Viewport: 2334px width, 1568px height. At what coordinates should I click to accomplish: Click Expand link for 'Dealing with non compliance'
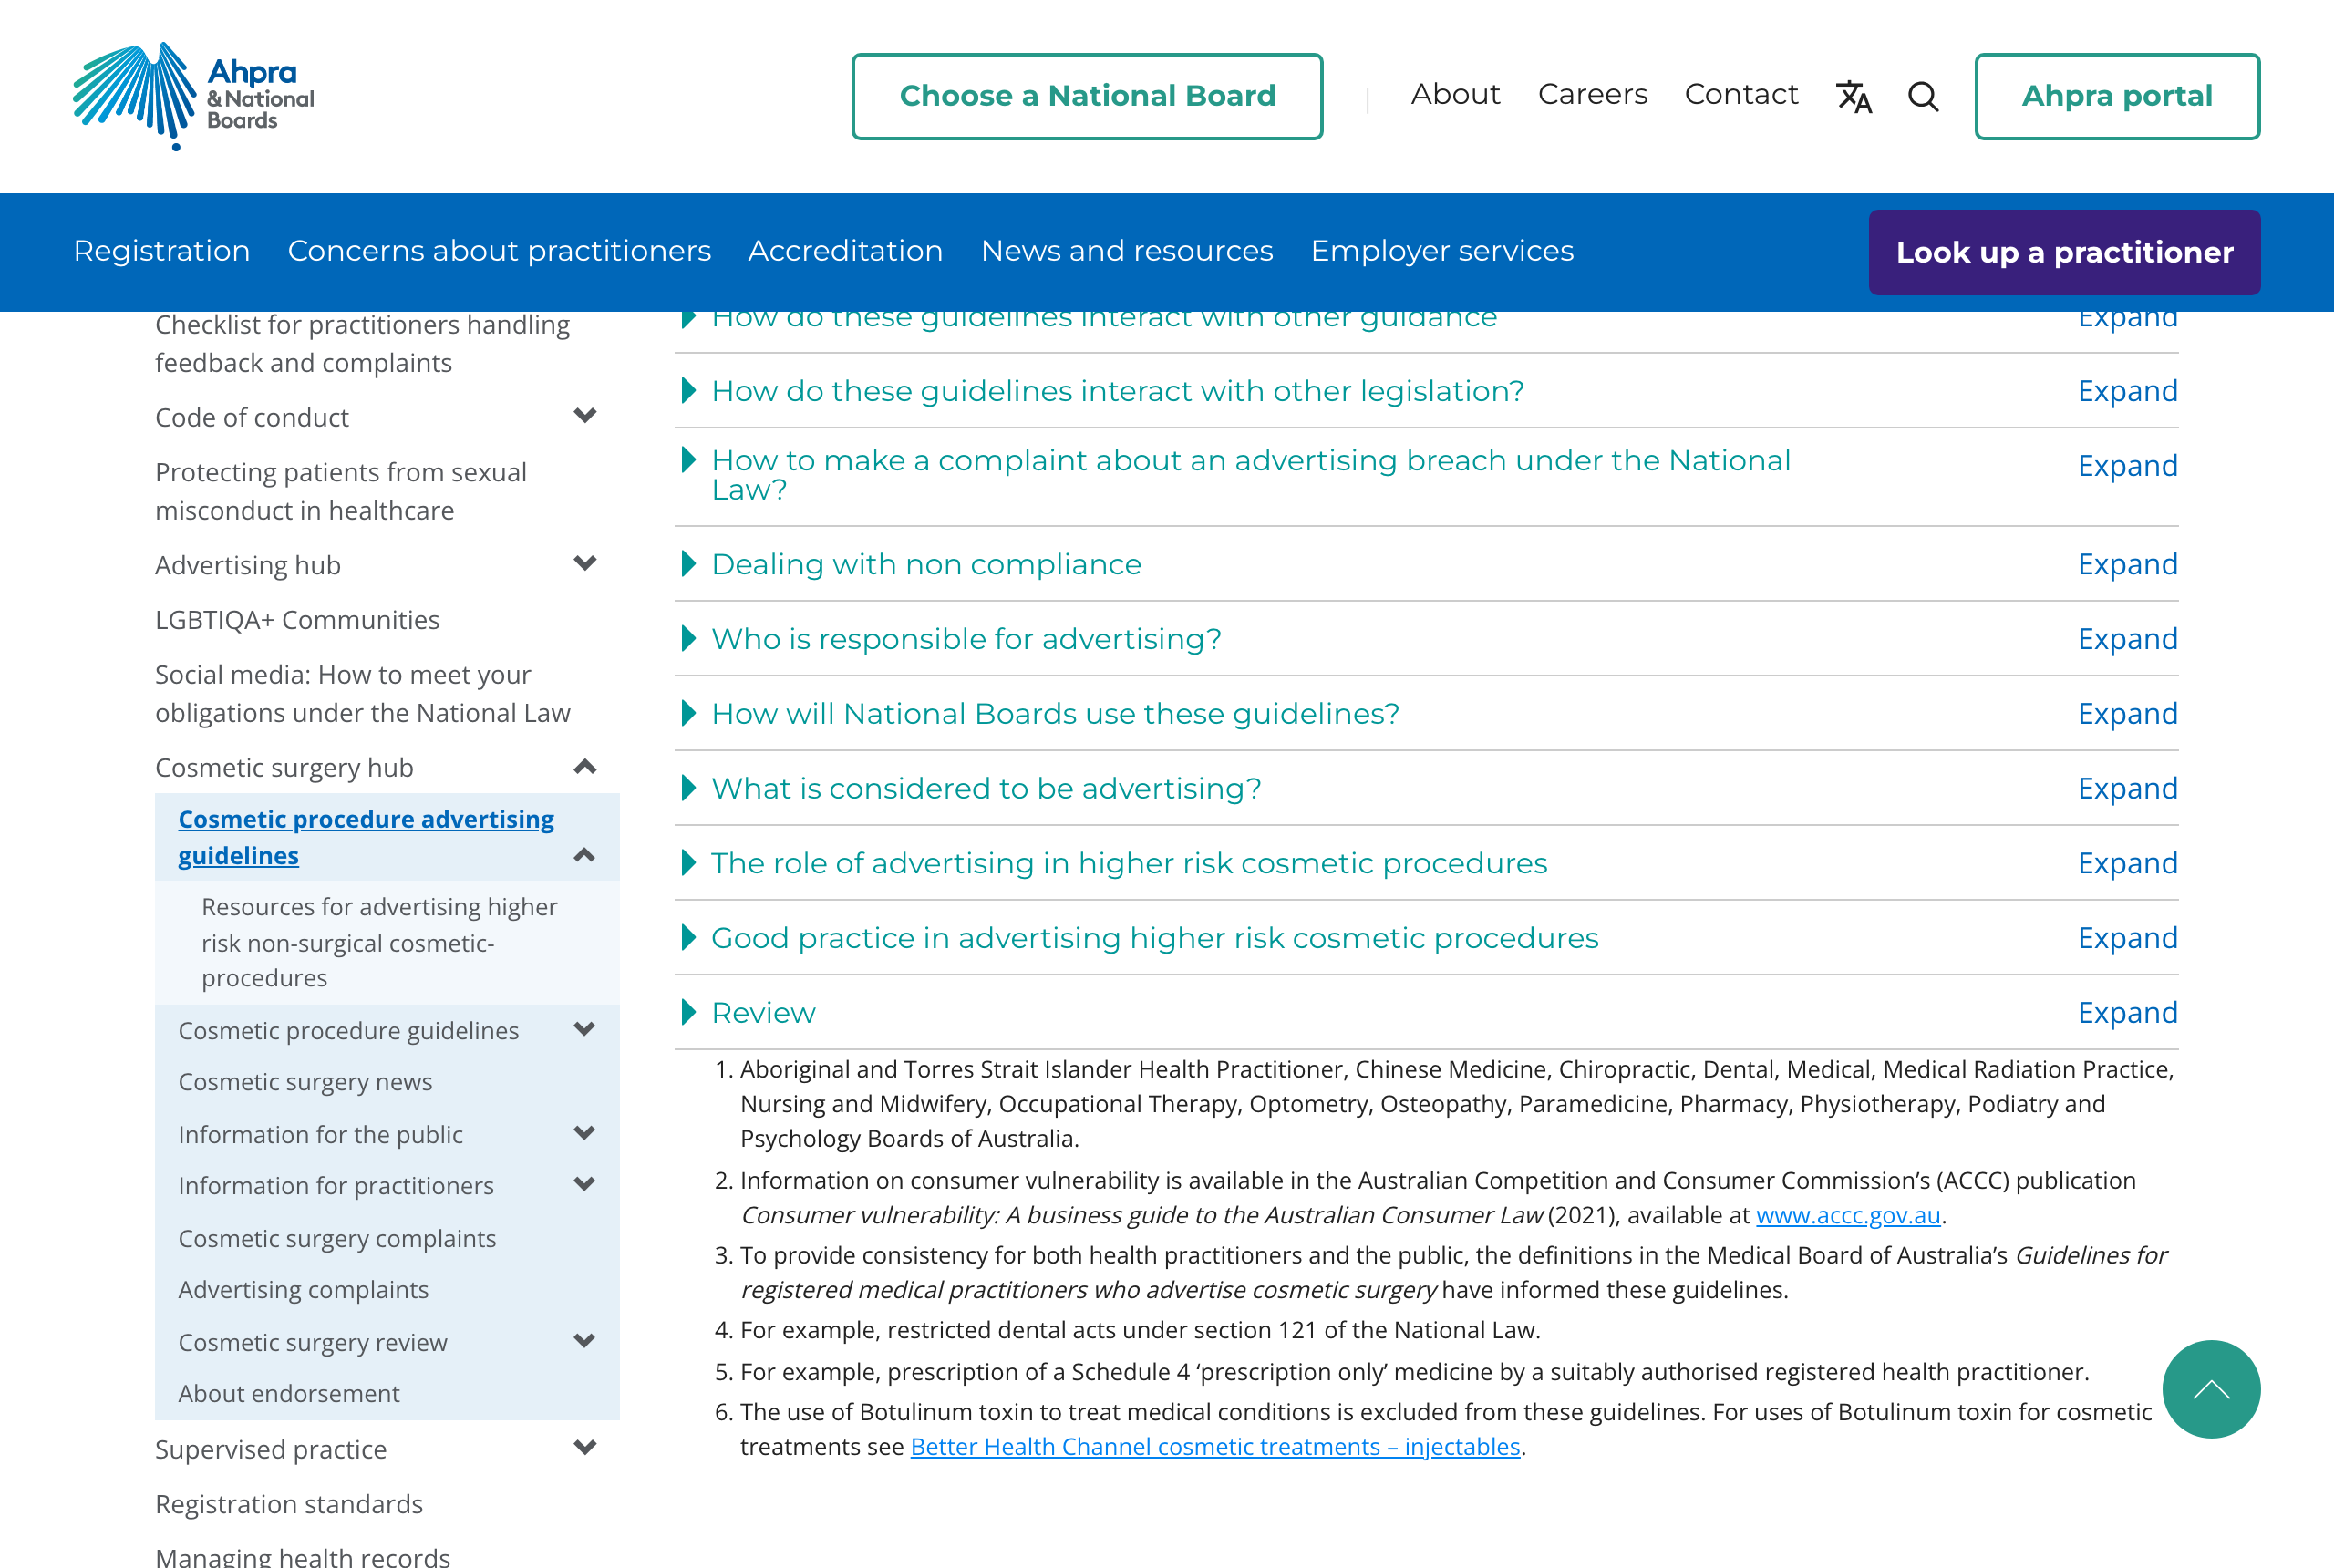(2127, 564)
